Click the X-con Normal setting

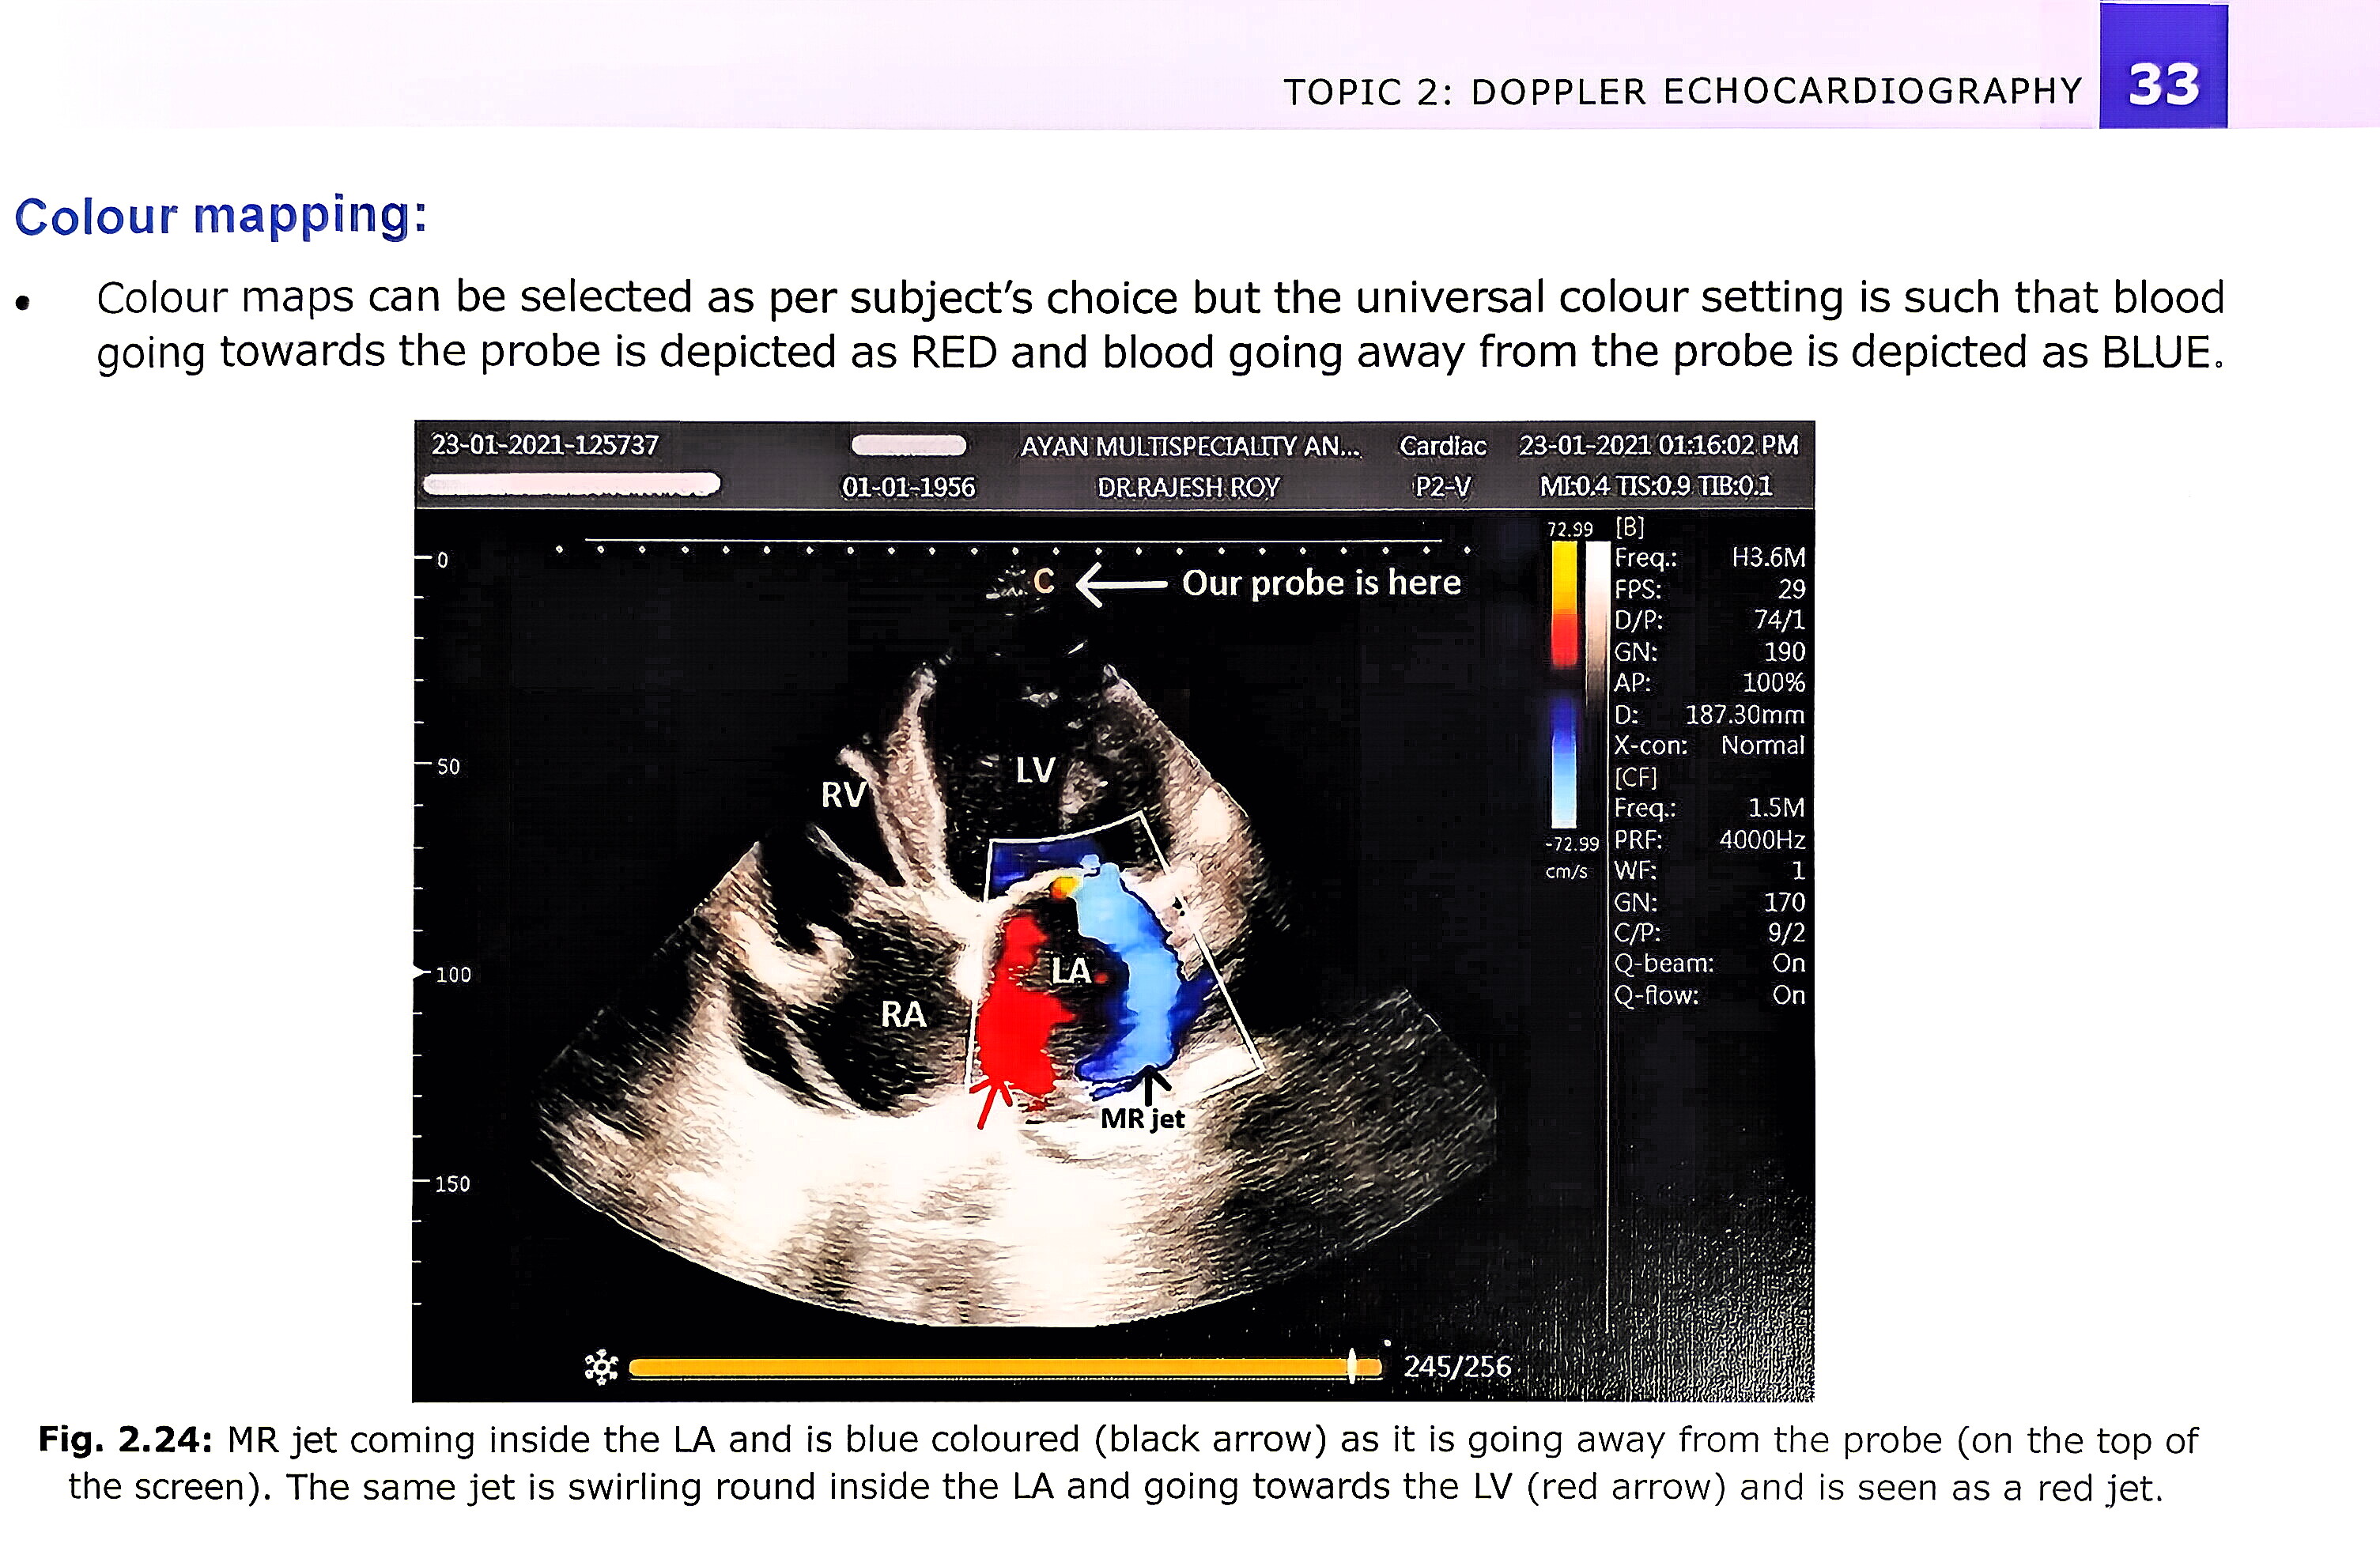tap(1762, 745)
